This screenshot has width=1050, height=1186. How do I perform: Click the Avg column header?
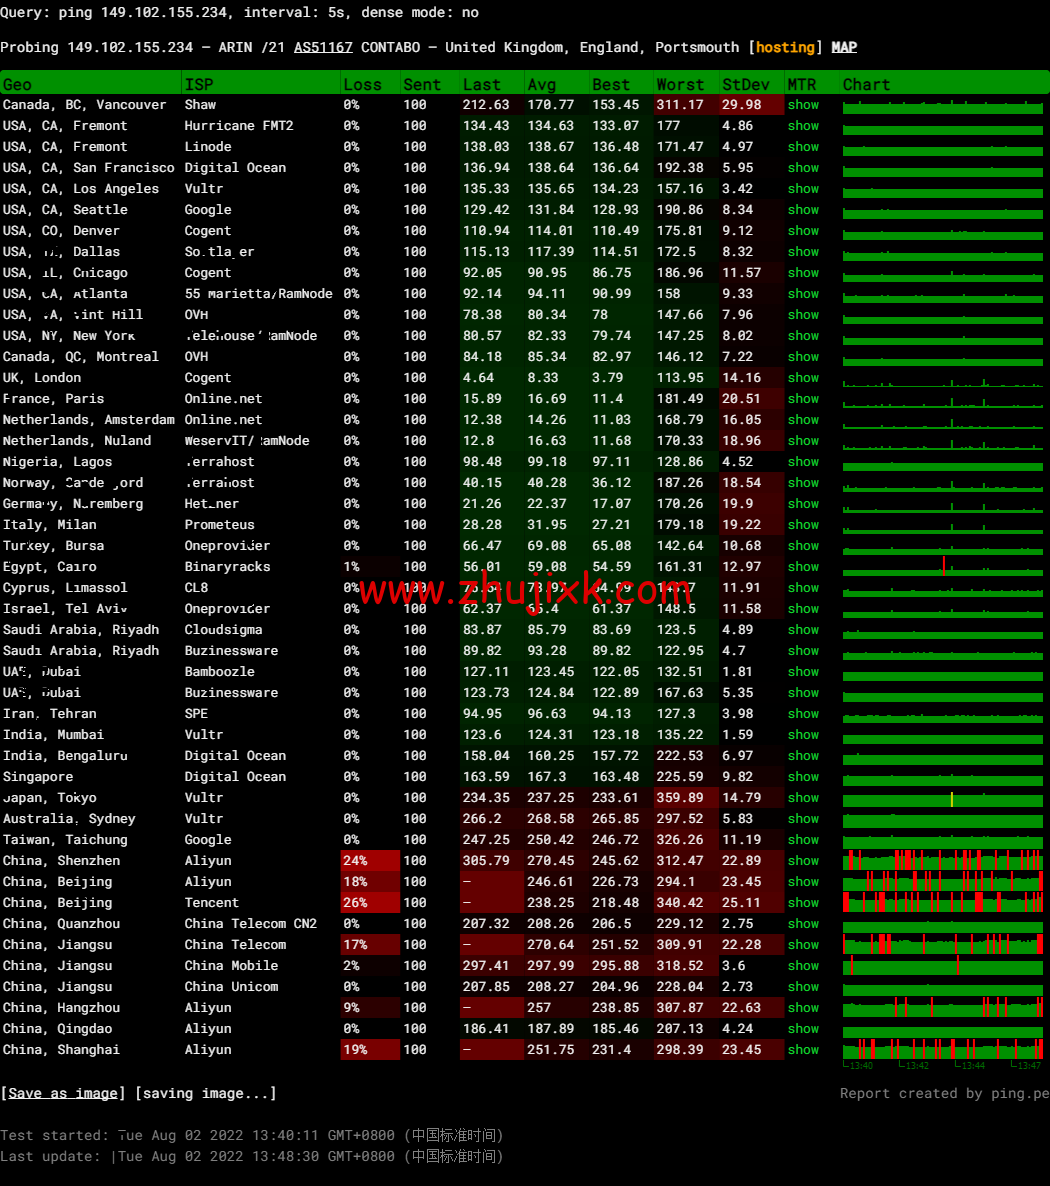(541, 85)
